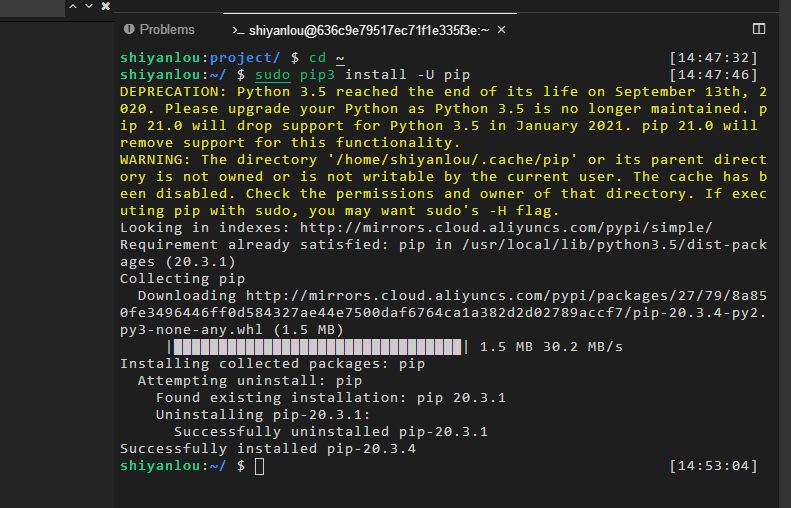Click the underlined sudo command

click(x=272, y=75)
